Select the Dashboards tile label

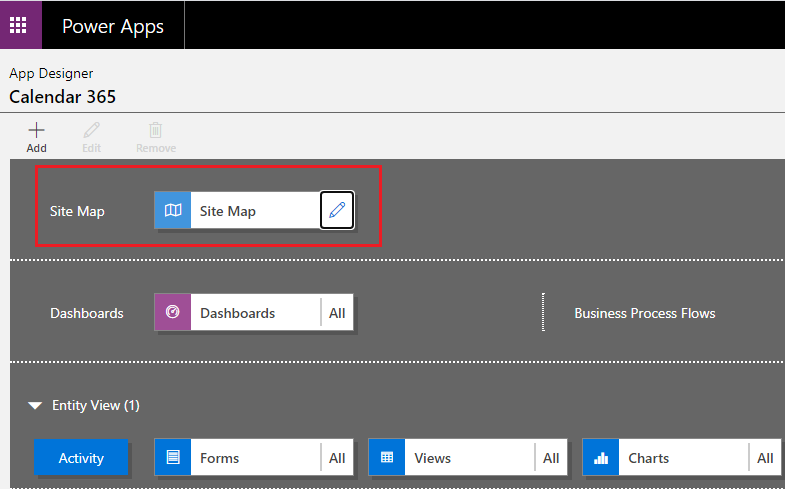(237, 313)
